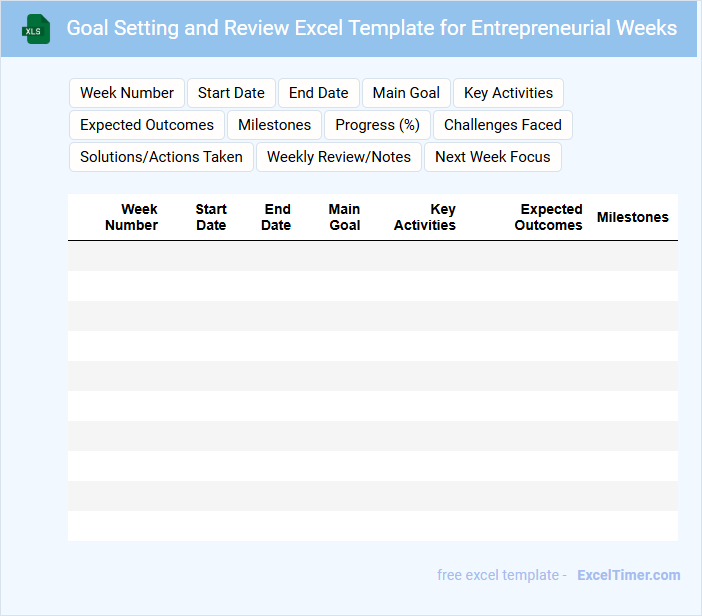702x616 pixels.
Task: Click the Milestones tag button
Action: point(275,125)
